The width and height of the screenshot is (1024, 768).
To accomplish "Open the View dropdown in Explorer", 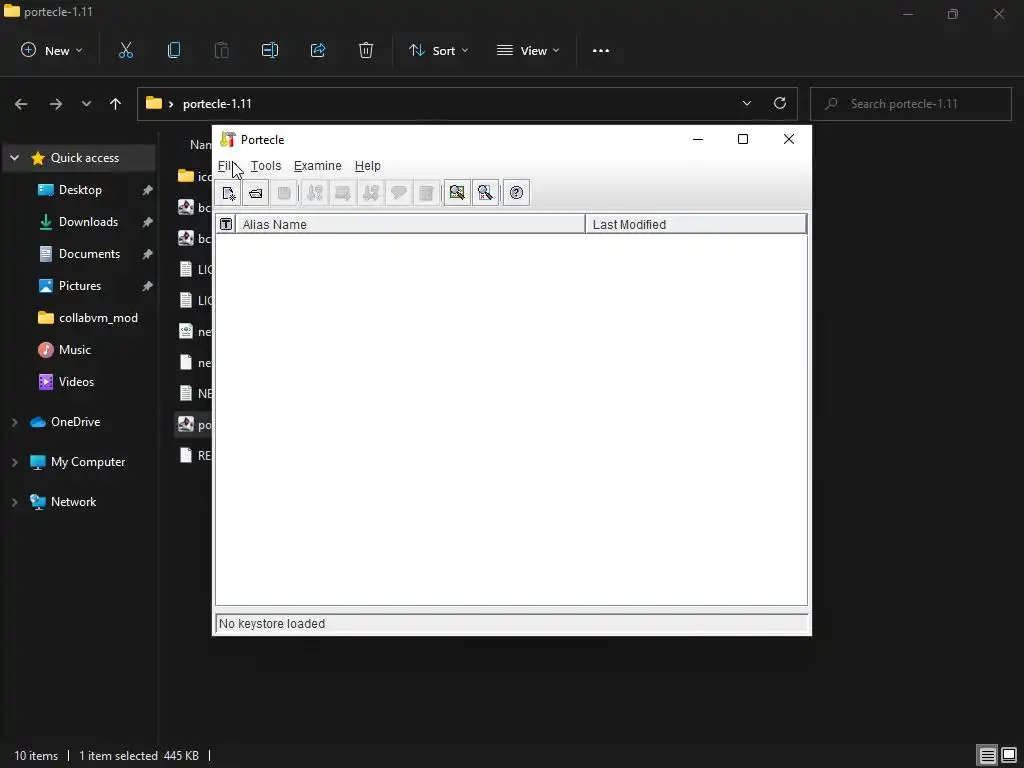I will (x=528, y=50).
